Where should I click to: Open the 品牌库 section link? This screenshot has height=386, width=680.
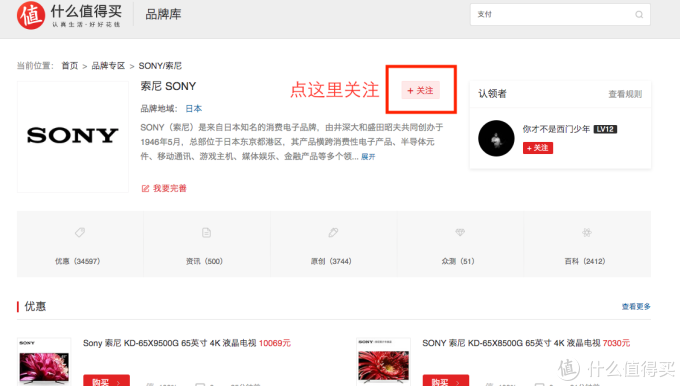point(163,14)
